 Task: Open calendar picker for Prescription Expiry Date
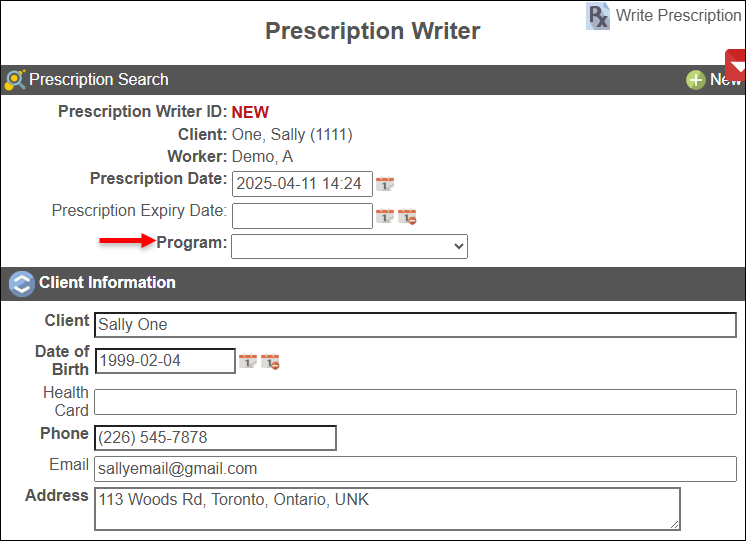385,216
